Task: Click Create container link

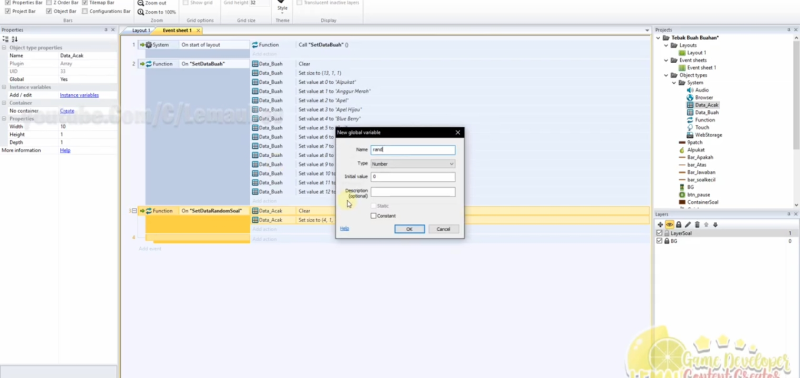Action: 67,111
